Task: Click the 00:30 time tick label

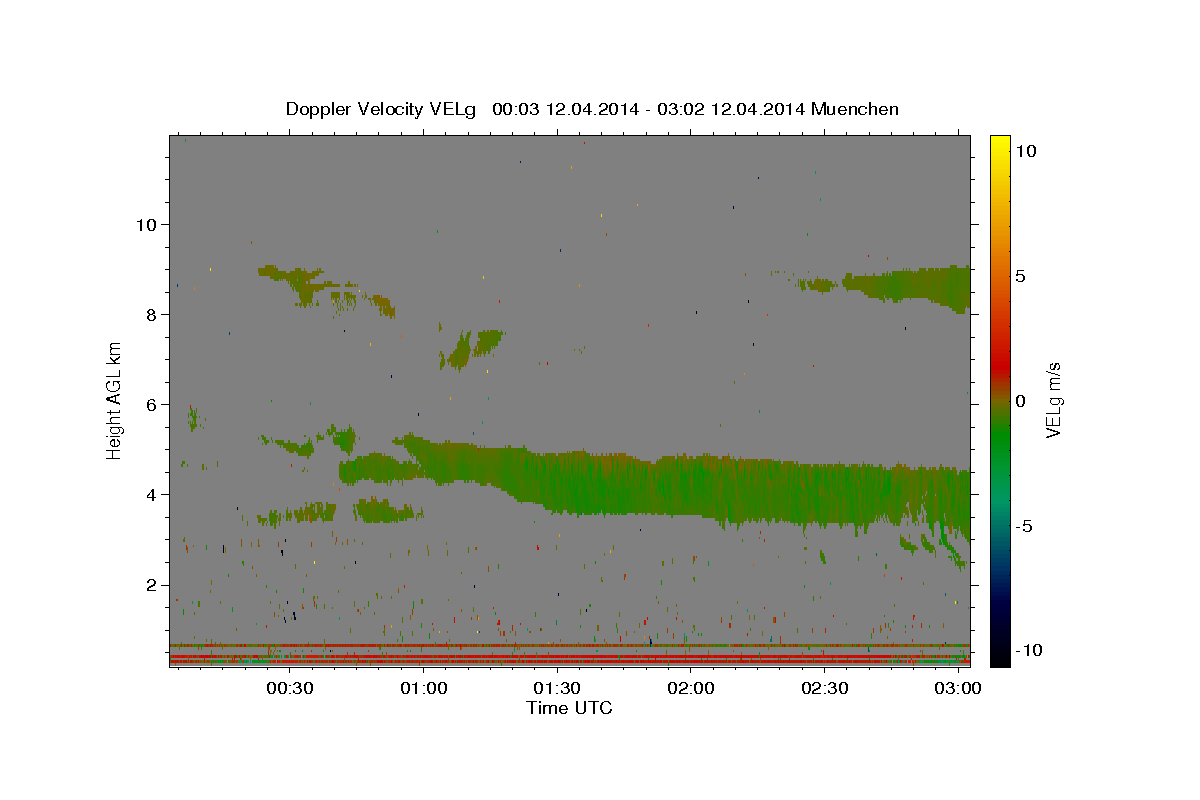Action: point(290,688)
